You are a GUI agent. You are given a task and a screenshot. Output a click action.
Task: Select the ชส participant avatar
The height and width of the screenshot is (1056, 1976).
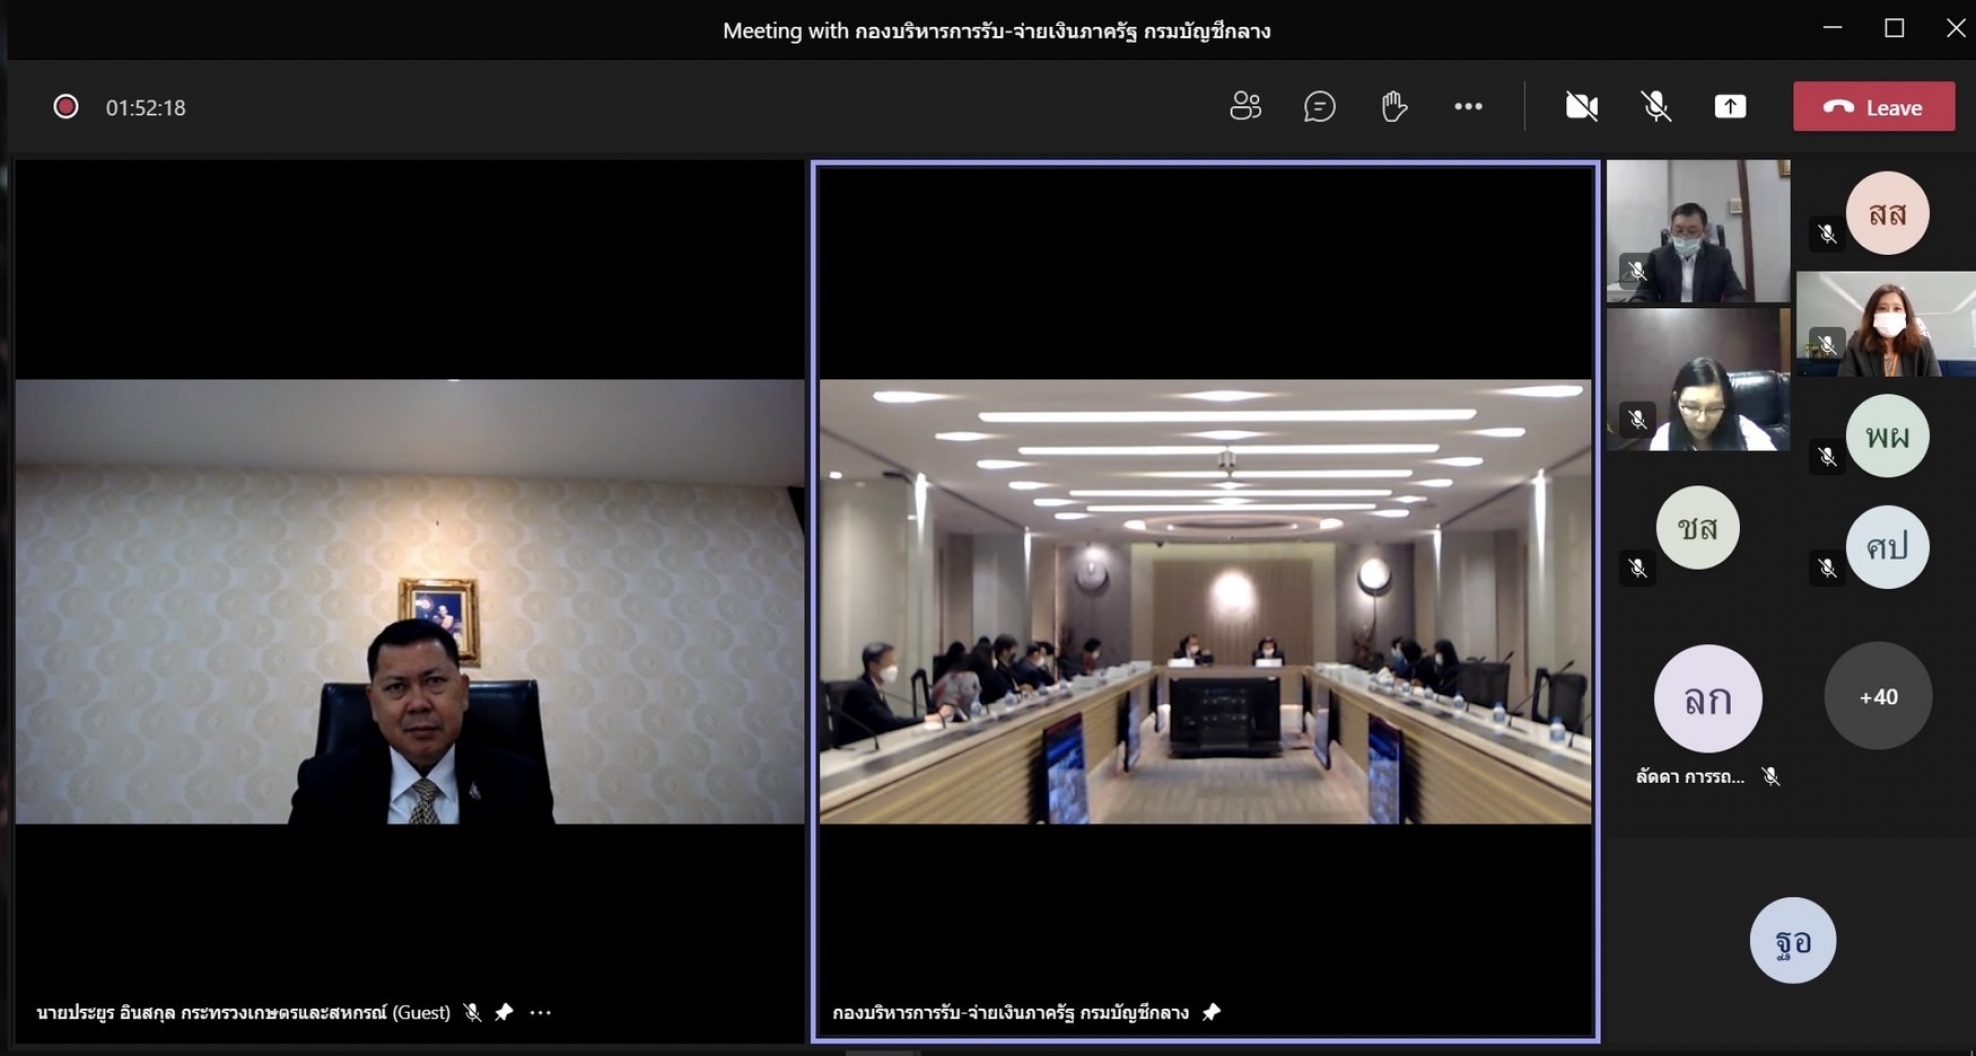(1698, 528)
